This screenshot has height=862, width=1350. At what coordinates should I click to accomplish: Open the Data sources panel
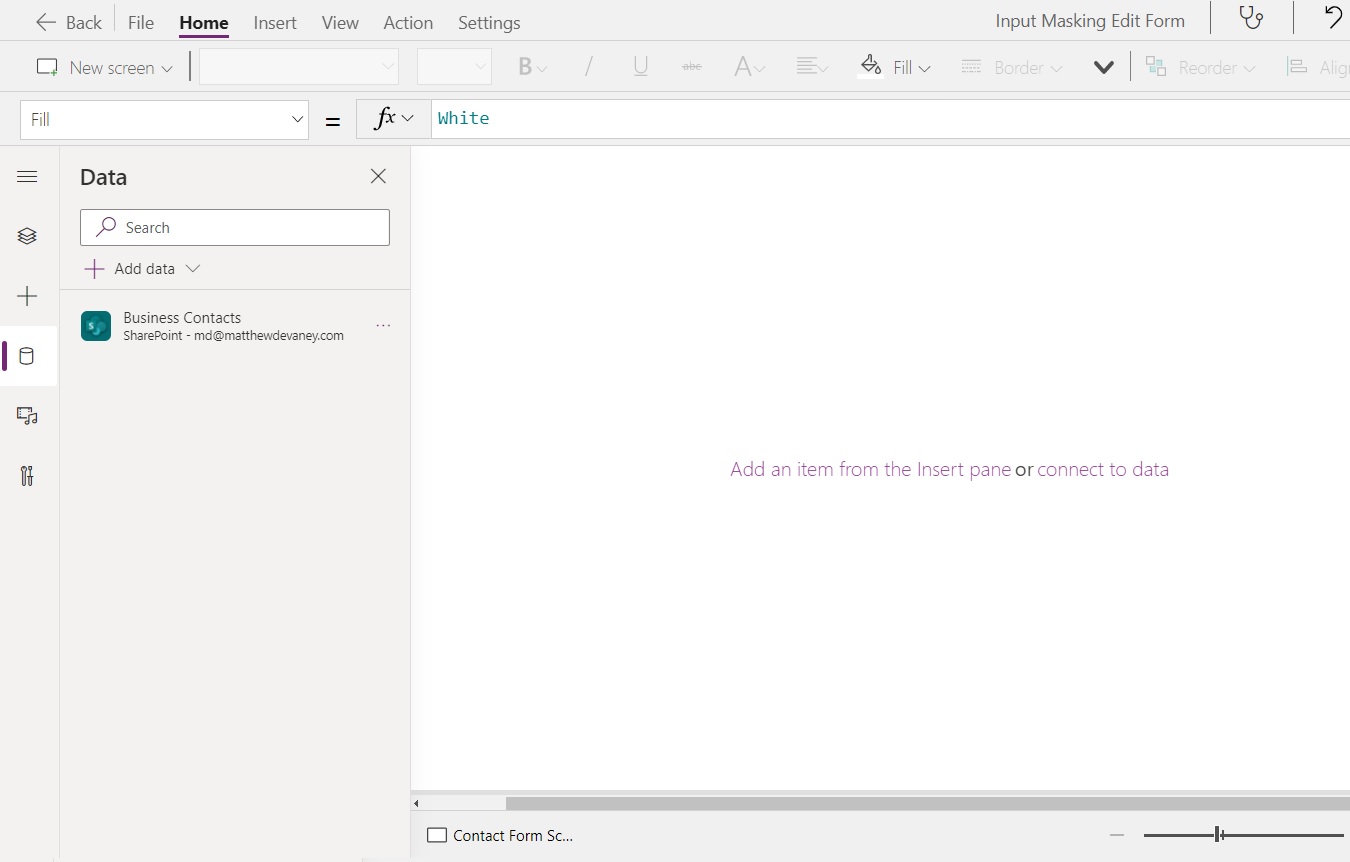[x=27, y=356]
